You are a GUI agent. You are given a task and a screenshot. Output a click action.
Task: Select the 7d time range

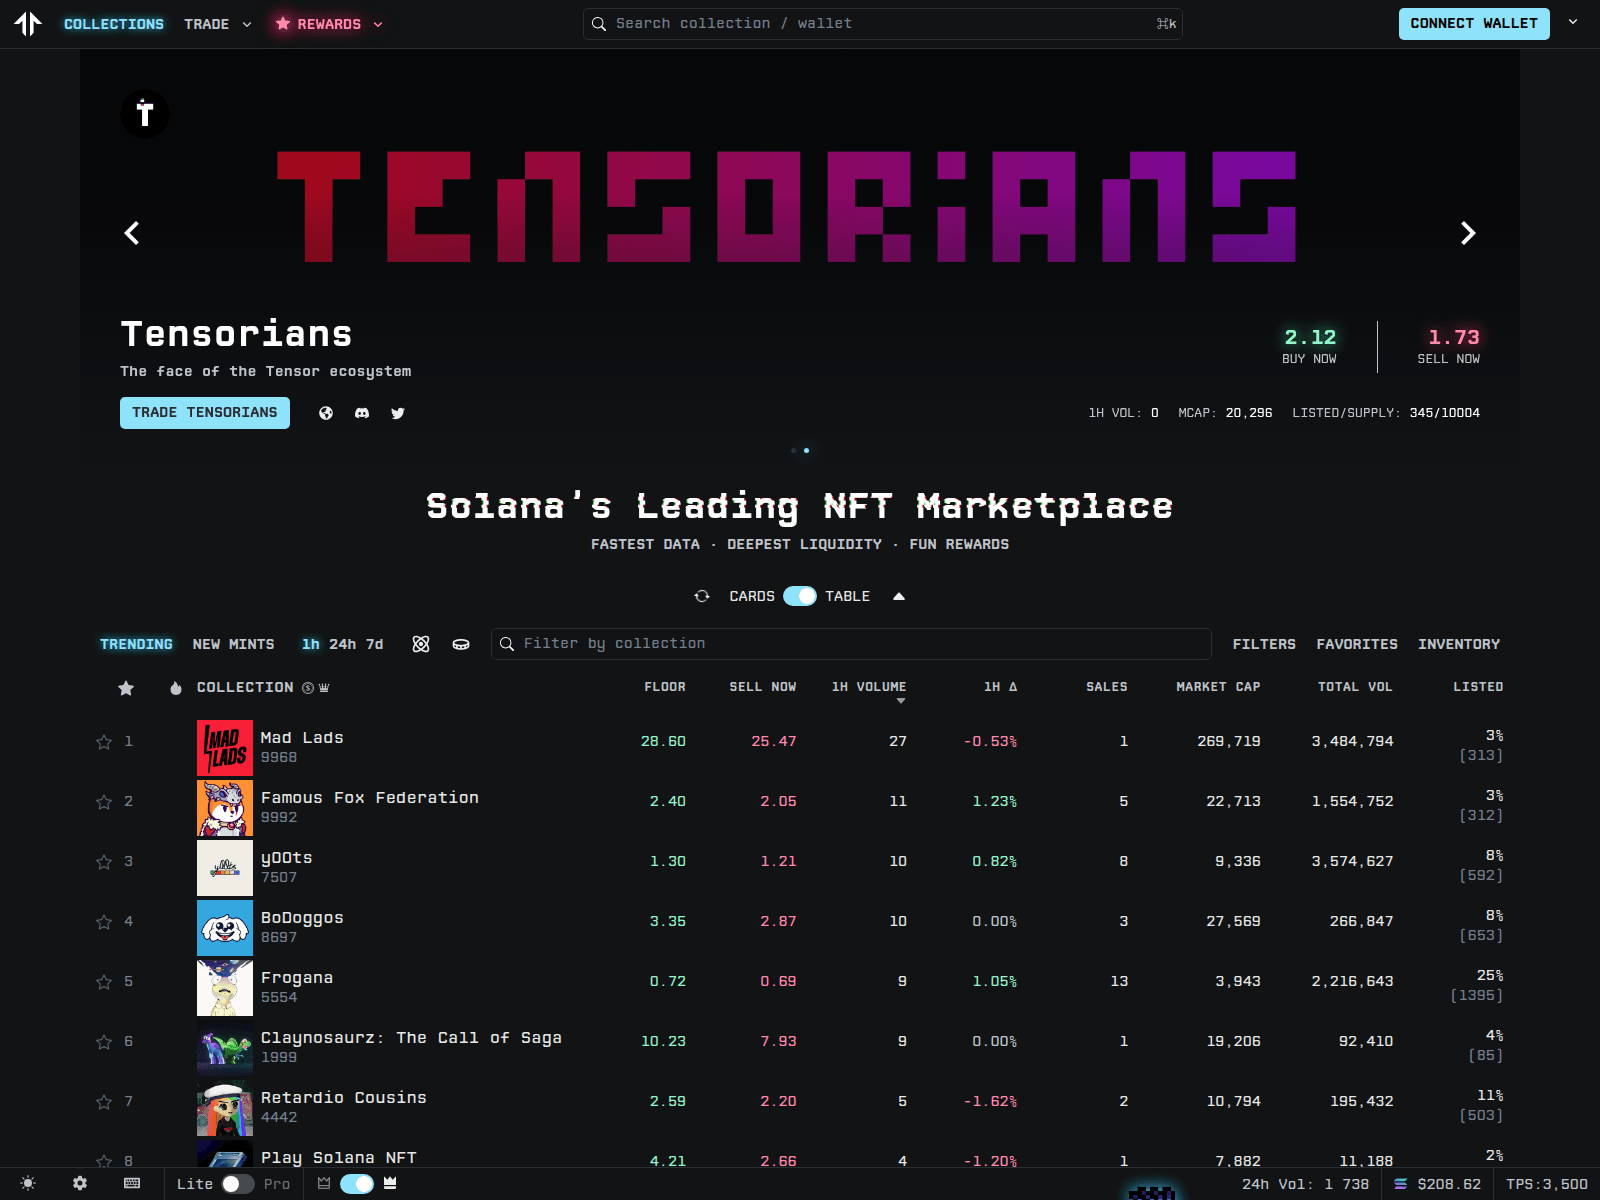(x=375, y=644)
